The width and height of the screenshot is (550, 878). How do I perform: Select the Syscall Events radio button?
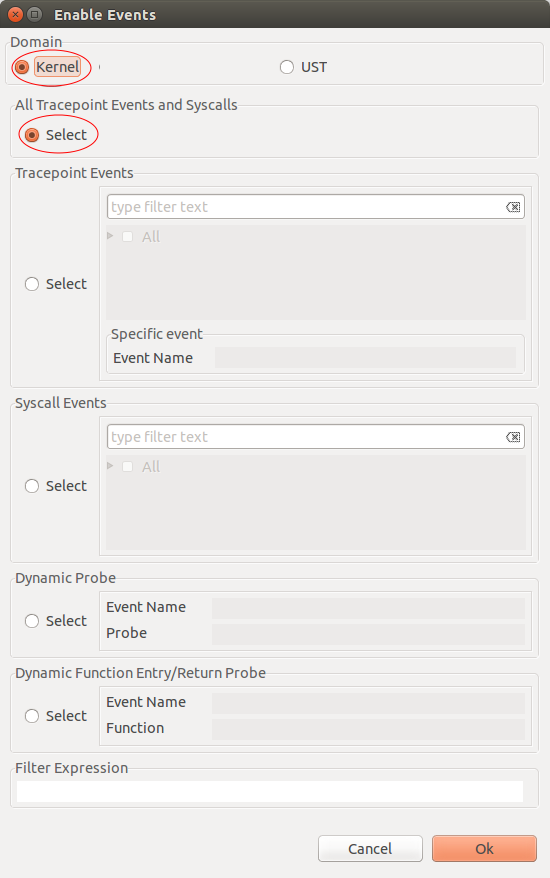(x=32, y=486)
